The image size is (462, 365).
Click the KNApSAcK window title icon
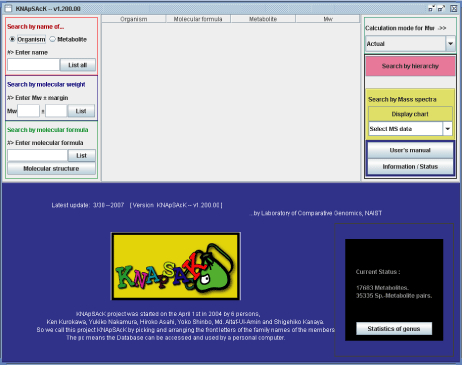pyautogui.click(x=8, y=9)
